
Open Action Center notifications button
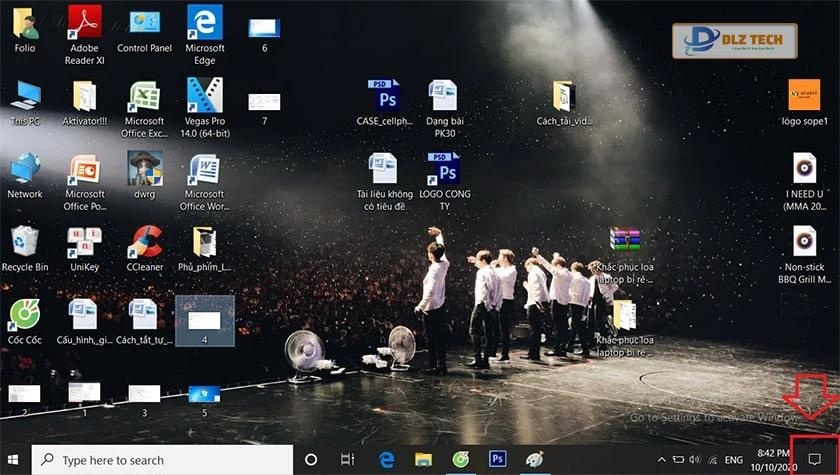click(x=814, y=459)
